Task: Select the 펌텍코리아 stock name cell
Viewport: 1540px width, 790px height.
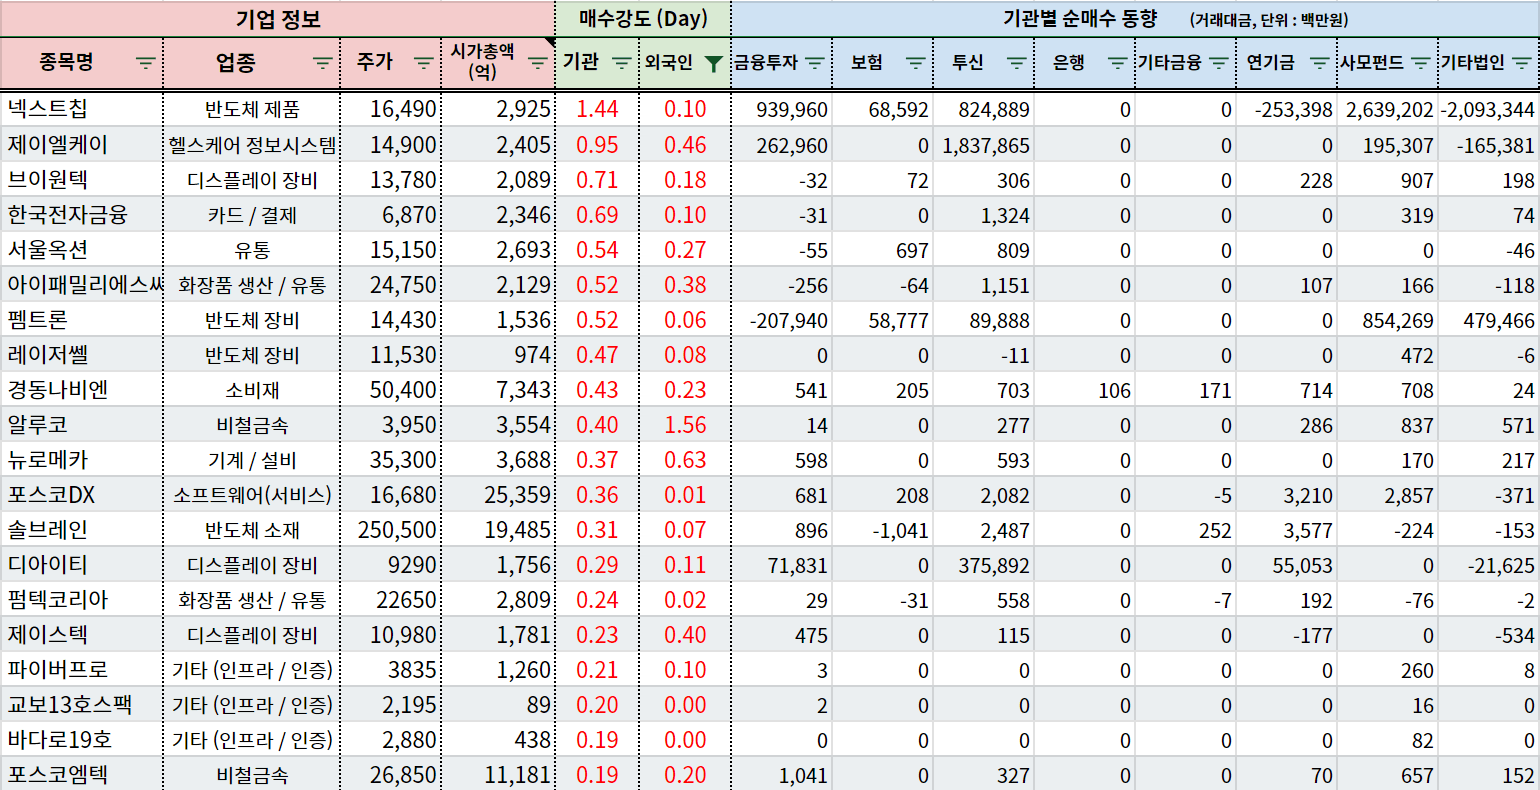Action: pyautogui.click(x=82, y=599)
